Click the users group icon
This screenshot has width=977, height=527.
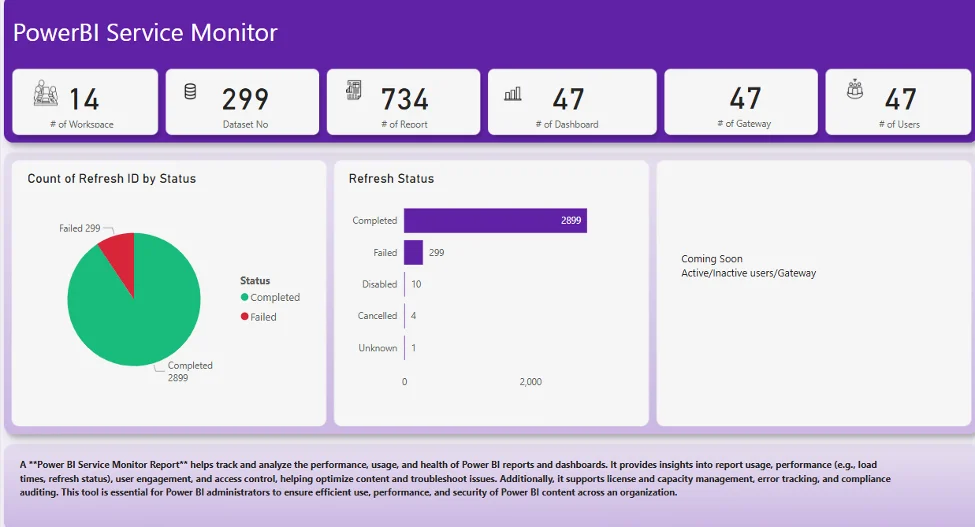854,91
